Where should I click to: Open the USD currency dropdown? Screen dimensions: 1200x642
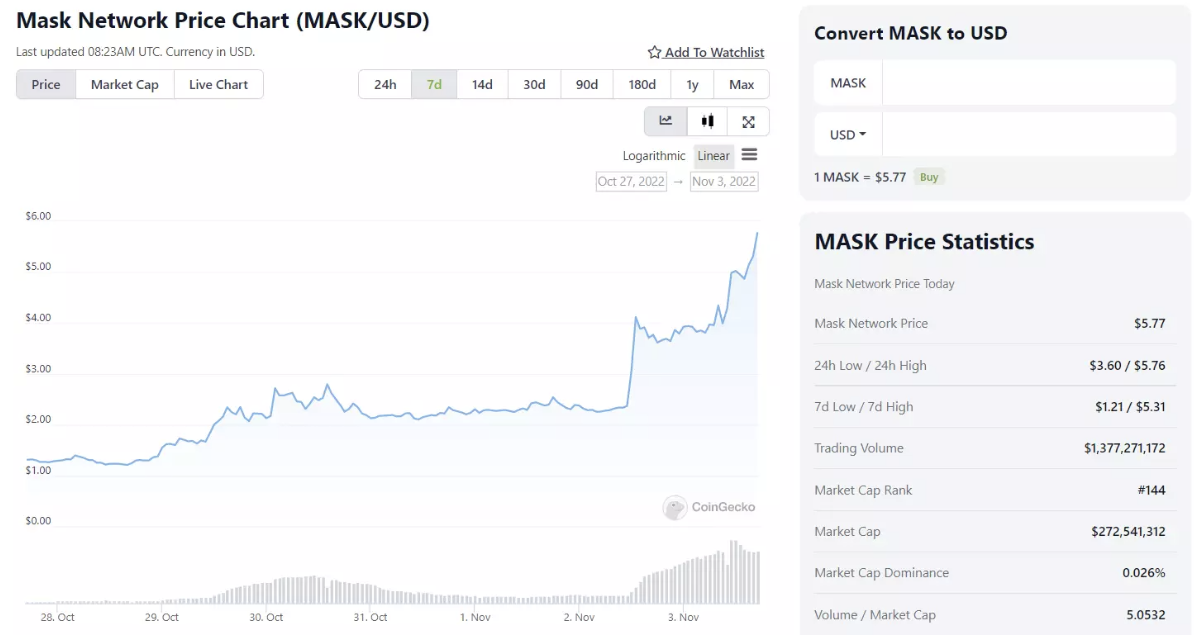click(x=848, y=135)
